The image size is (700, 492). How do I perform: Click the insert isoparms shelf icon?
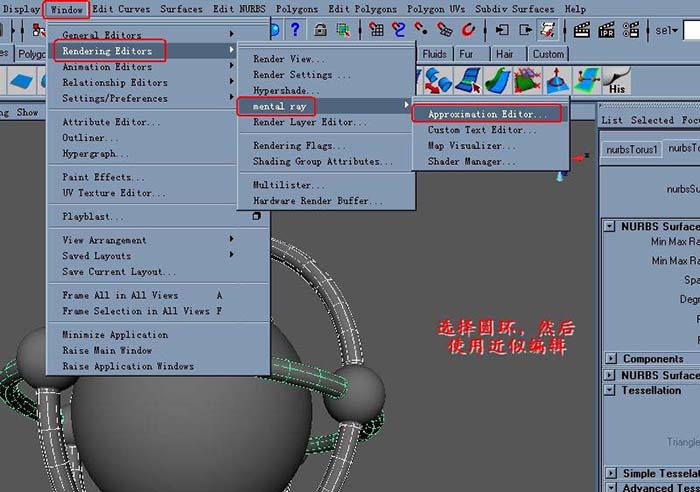click(468, 81)
